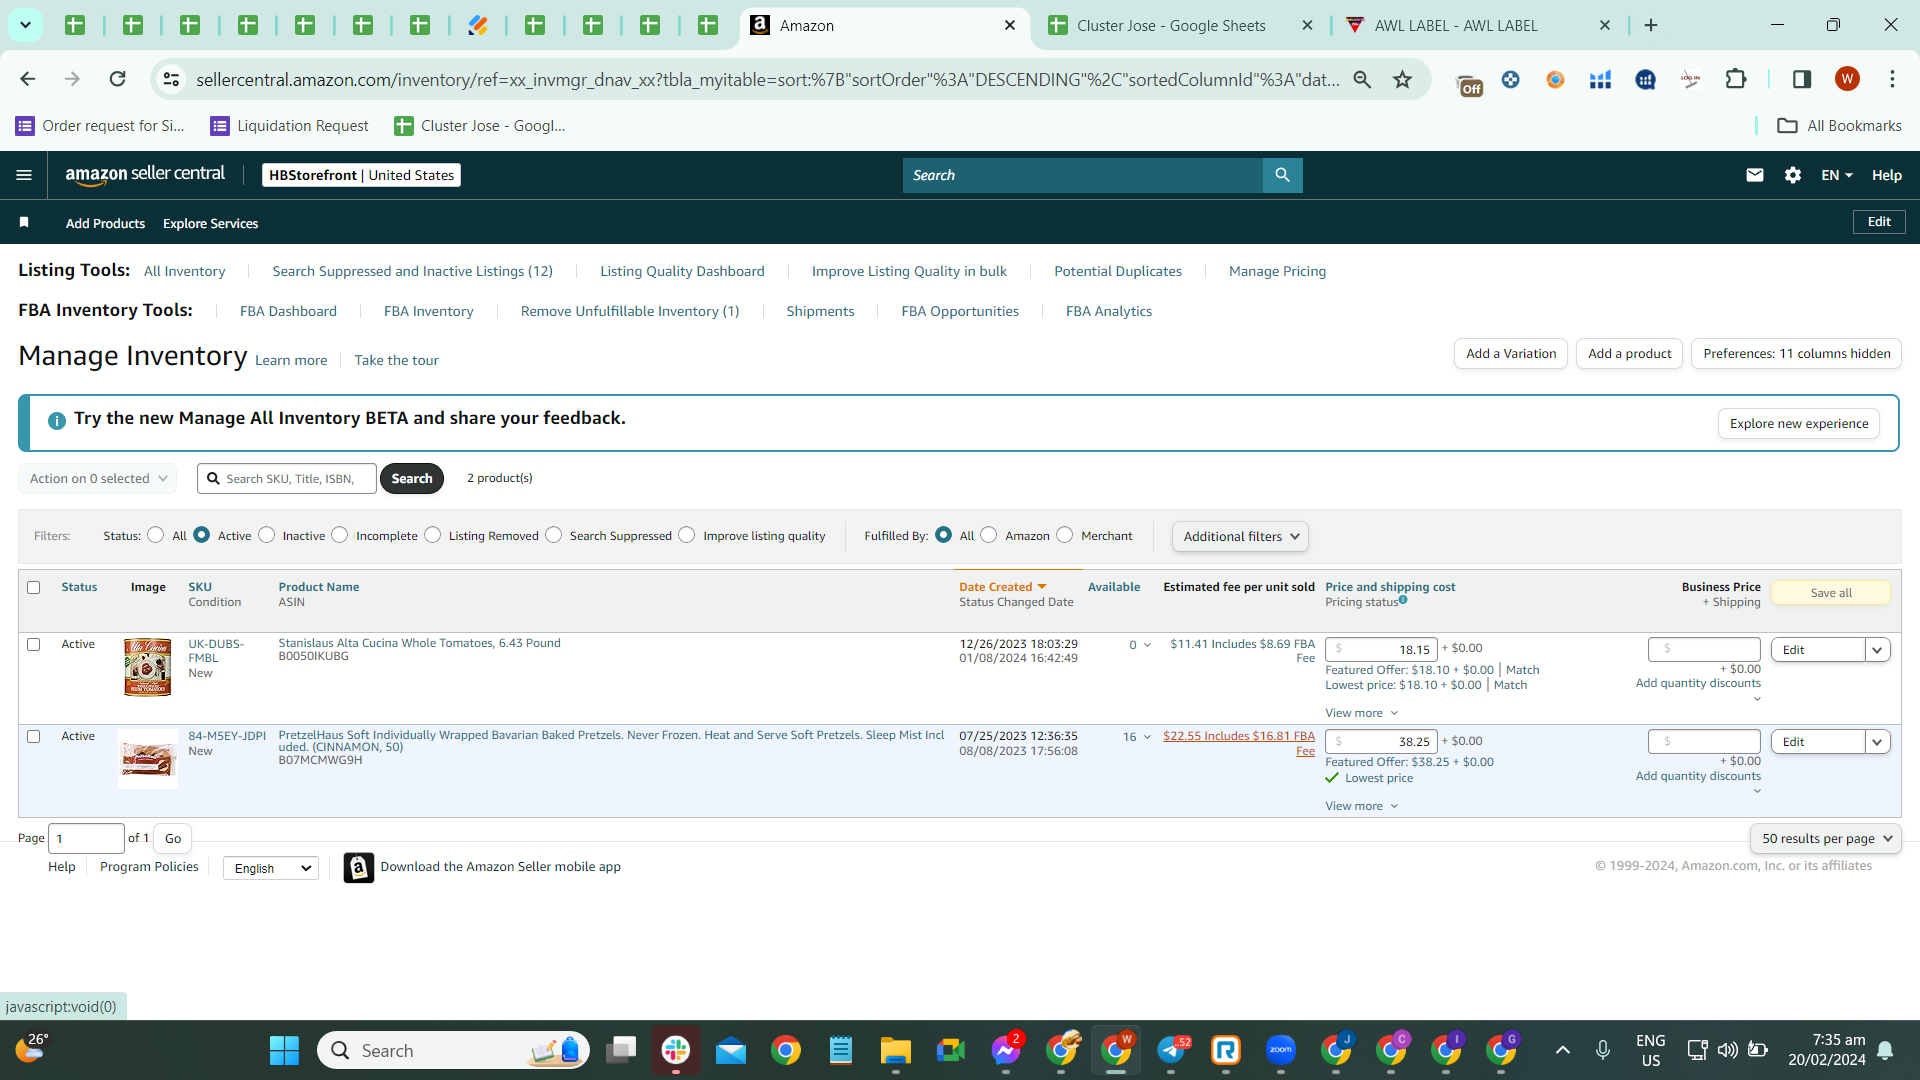Open the $22.55 fee breakdown link
This screenshot has height=1080, width=1920.
point(1239,743)
